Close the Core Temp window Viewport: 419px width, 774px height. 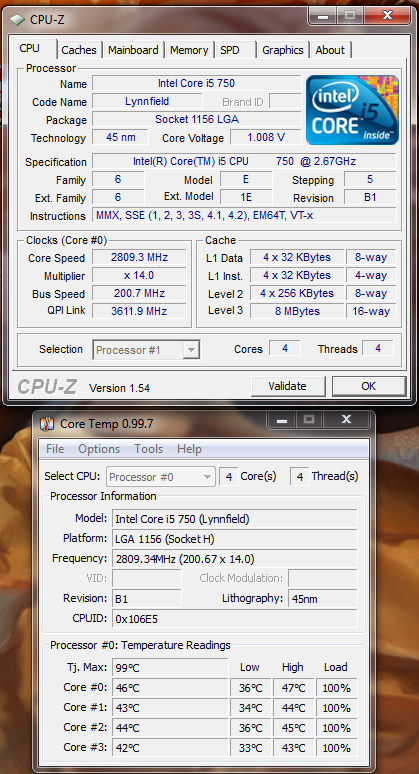[346, 420]
